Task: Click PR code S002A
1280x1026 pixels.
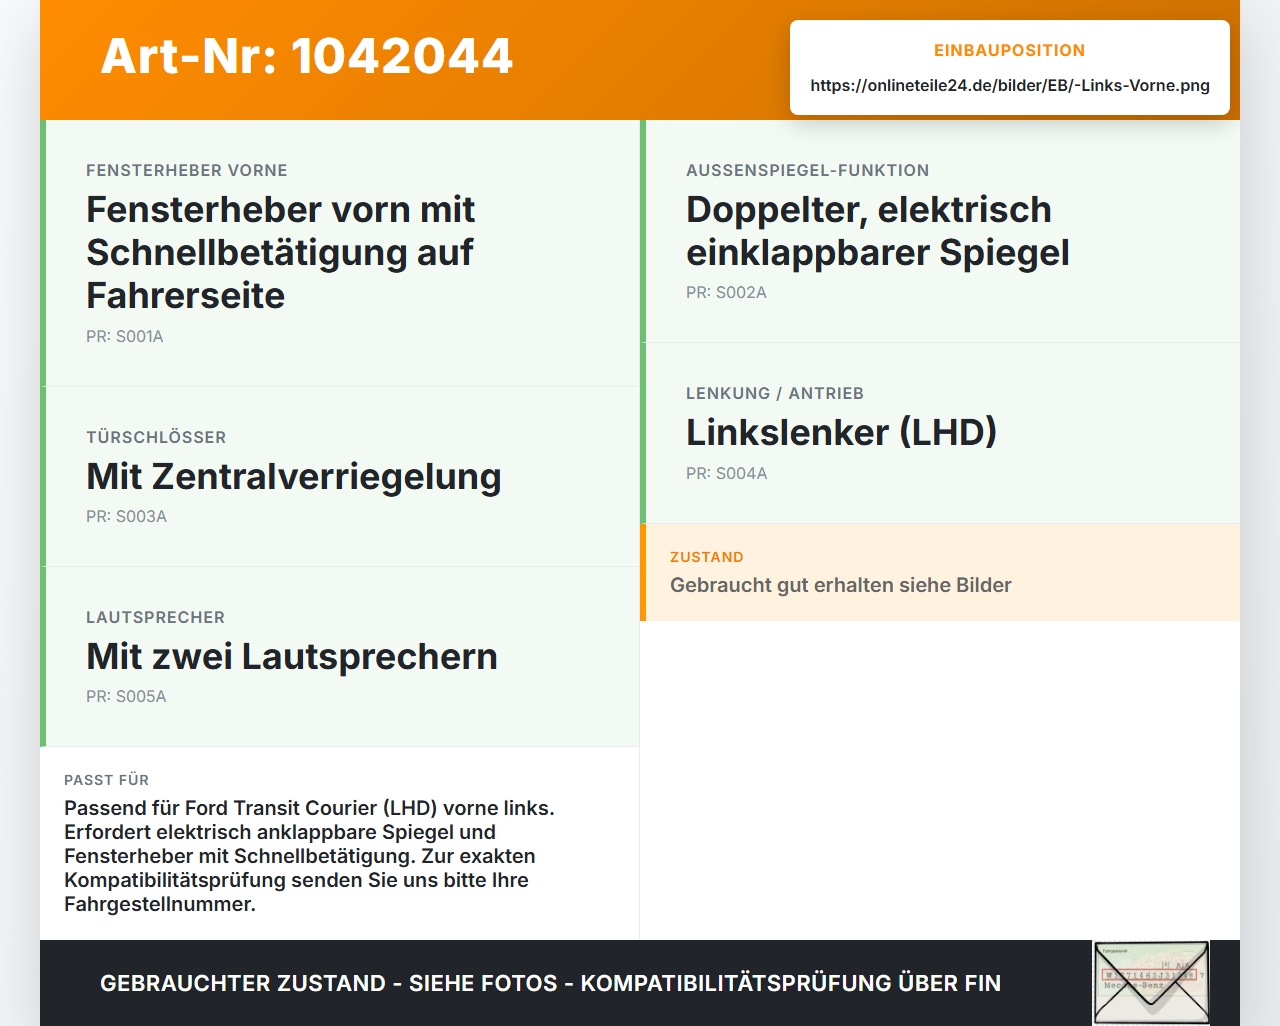Action: (x=726, y=292)
